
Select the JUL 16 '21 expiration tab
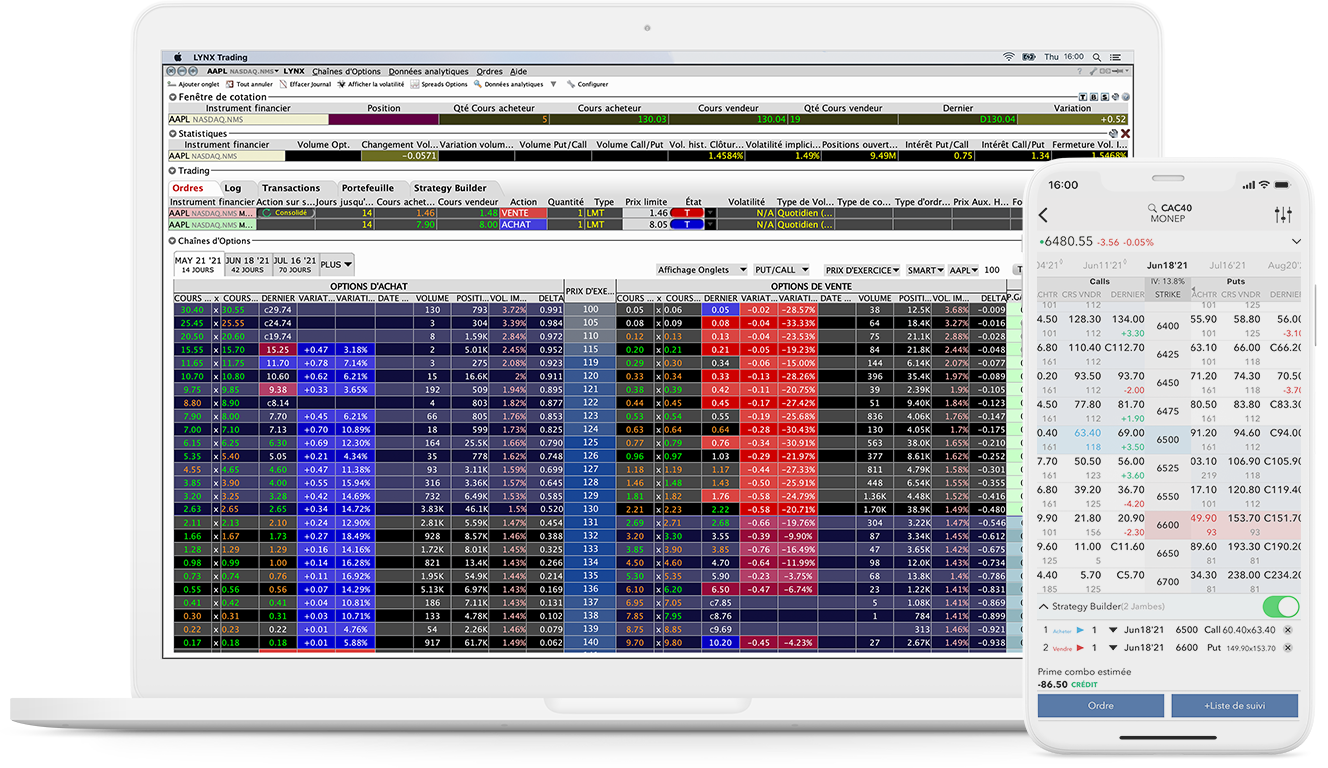pyautogui.click(x=294, y=265)
